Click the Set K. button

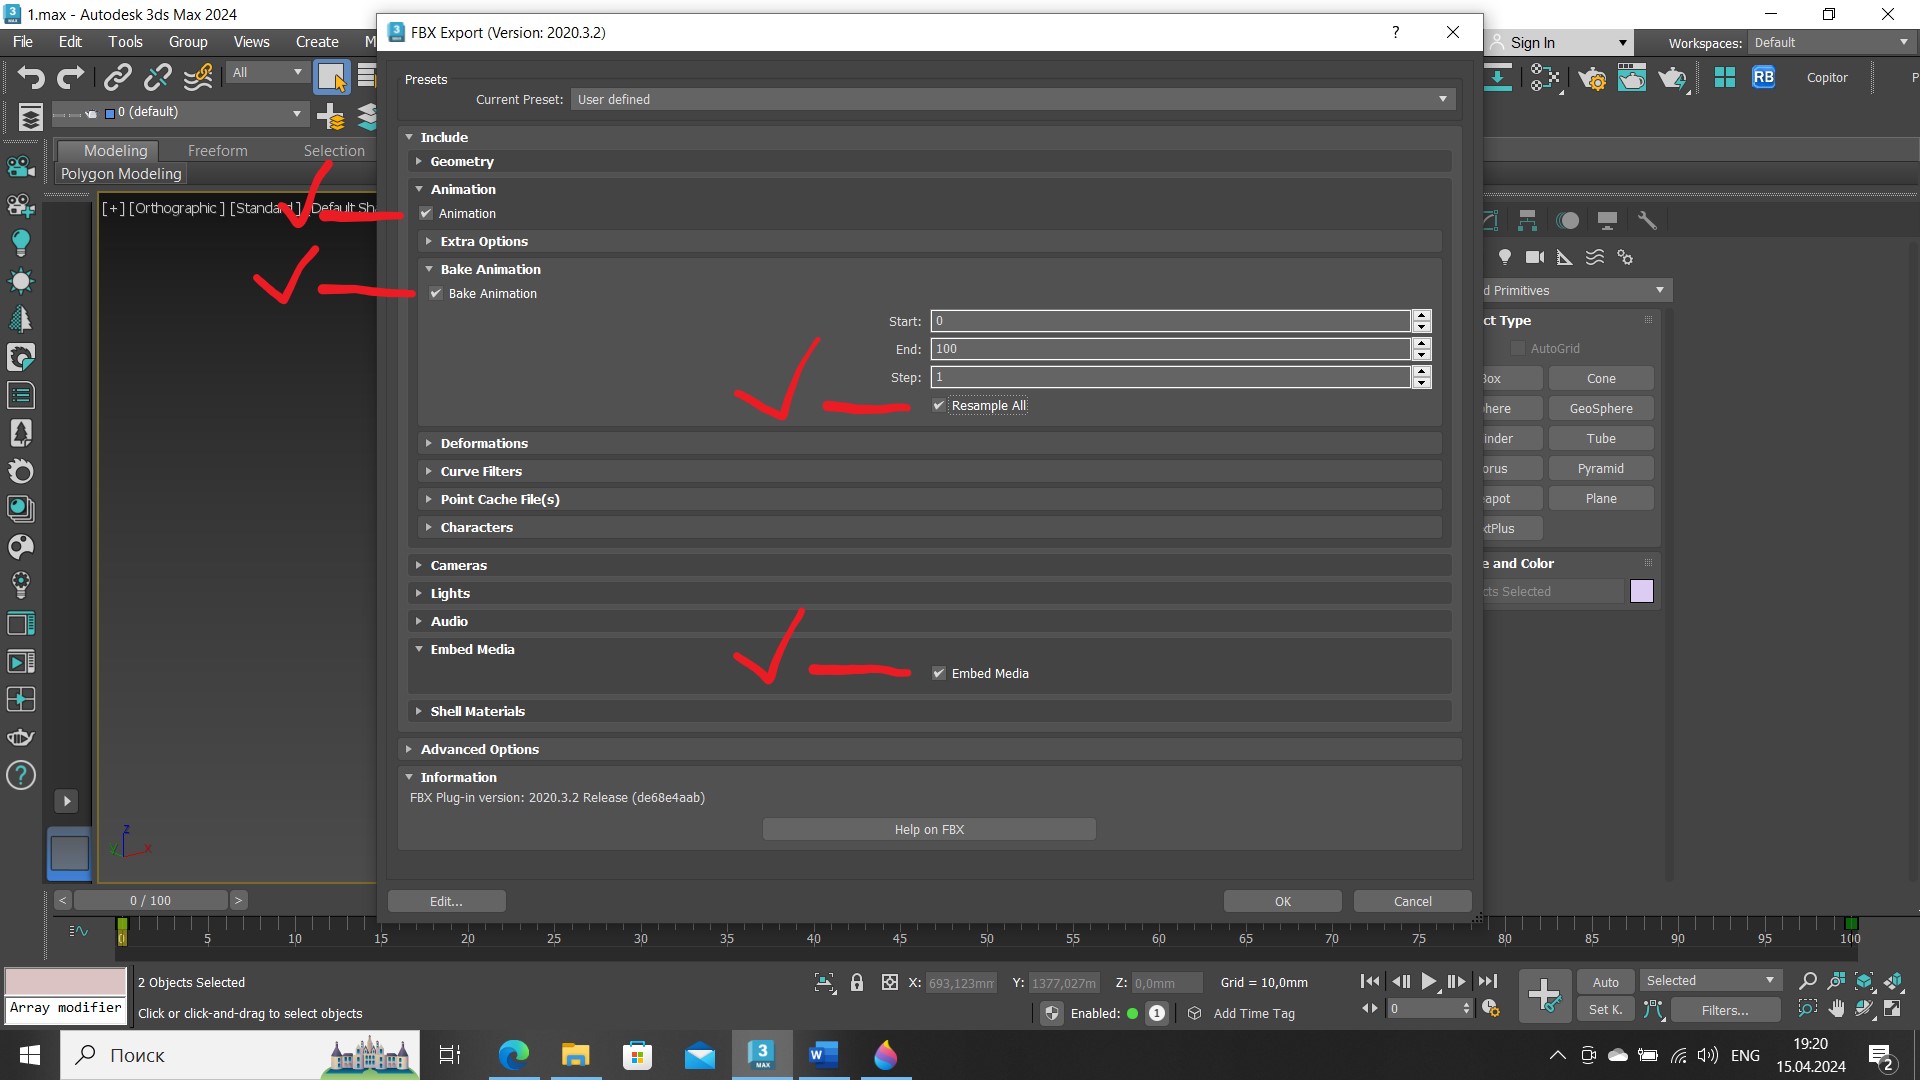[1605, 1009]
